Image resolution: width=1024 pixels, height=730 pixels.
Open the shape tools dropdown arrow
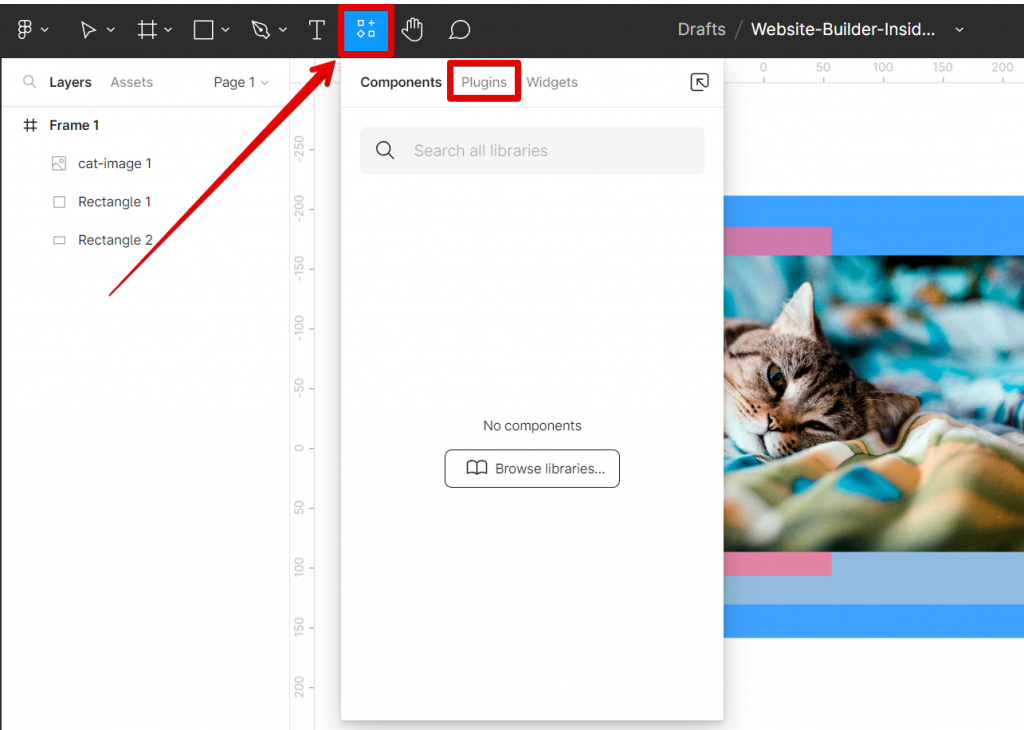222,29
